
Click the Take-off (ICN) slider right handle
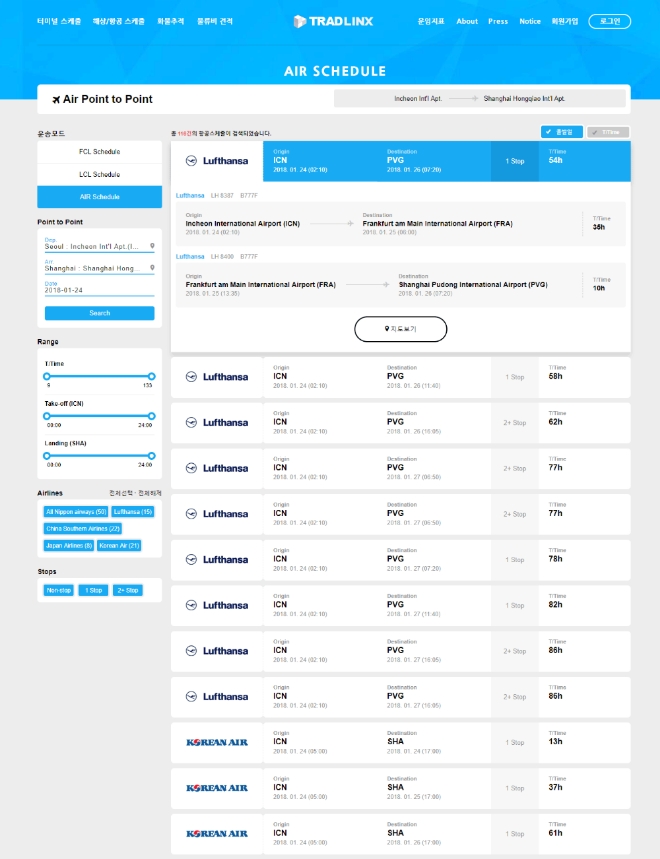(152, 416)
